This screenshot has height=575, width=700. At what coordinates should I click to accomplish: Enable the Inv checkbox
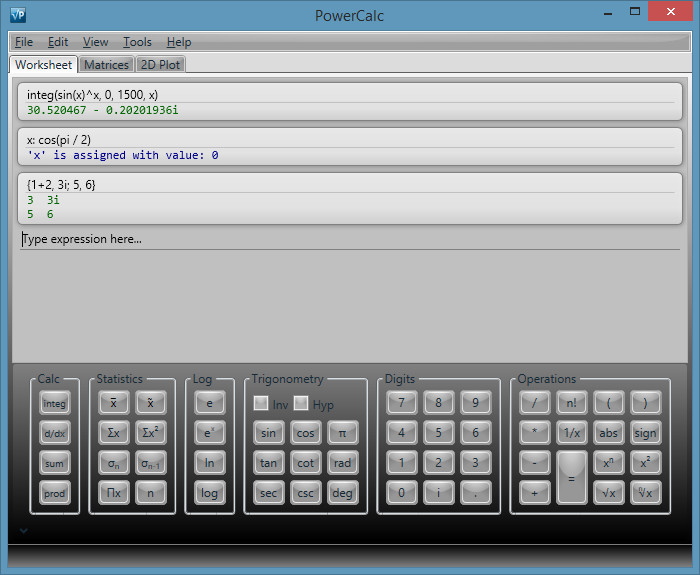(261, 403)
